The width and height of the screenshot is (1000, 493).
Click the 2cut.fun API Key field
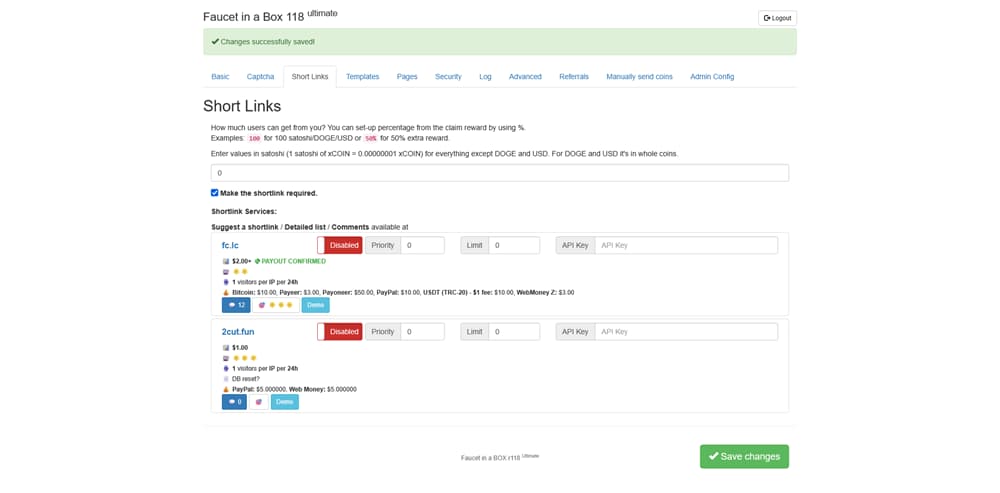pos(686,332)
